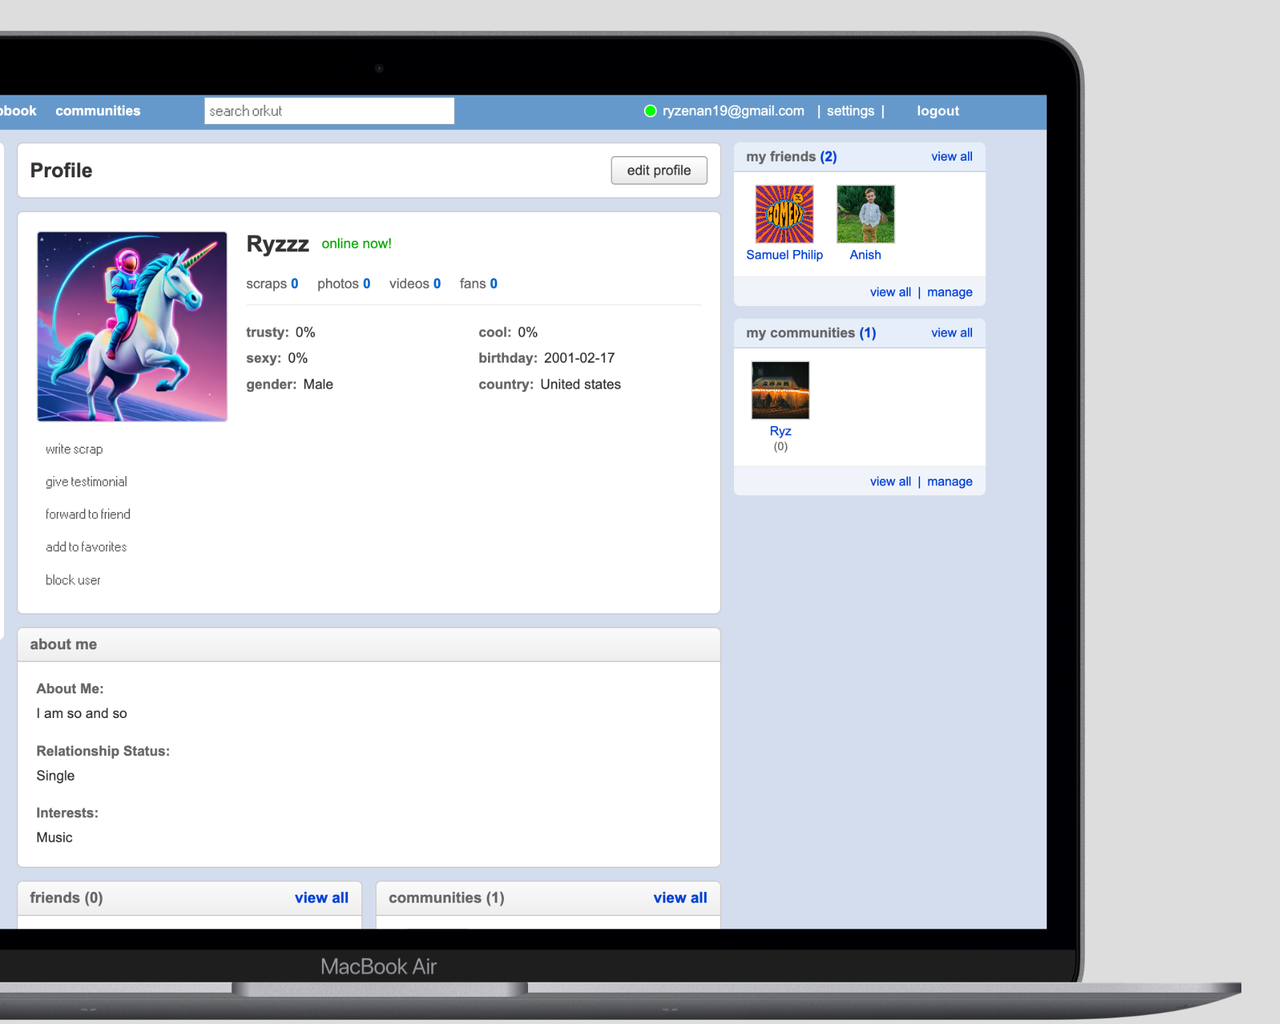Click forward to friend
1280x1024 pixels.
click(88, 514)
